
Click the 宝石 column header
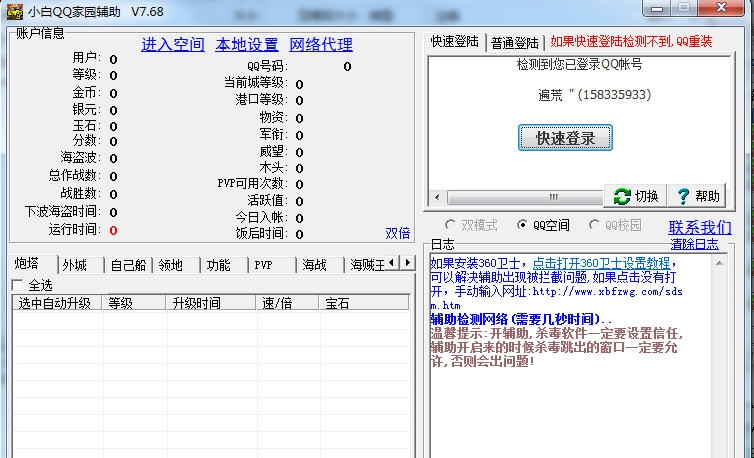pyautogui.click(x=364, y=303)
